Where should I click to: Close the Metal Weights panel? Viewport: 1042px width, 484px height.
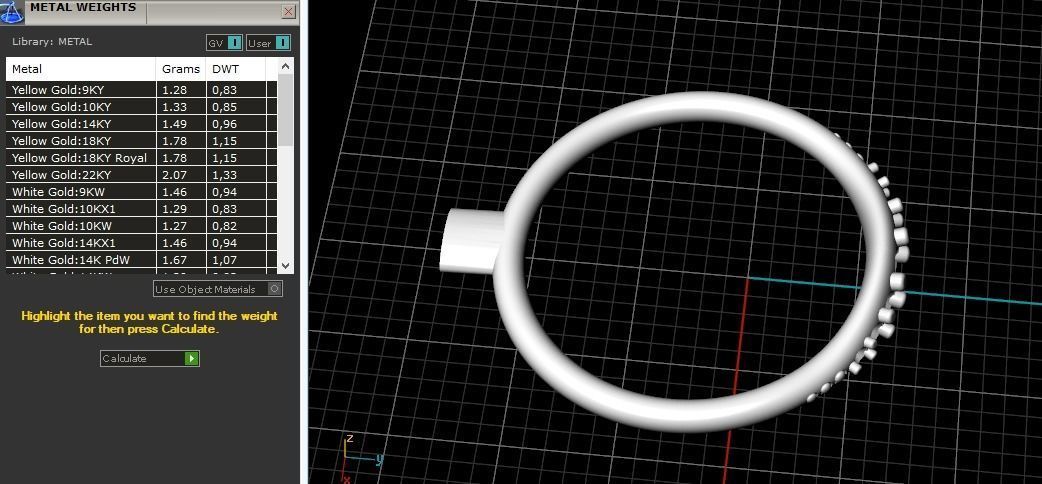tap(288, 11)
